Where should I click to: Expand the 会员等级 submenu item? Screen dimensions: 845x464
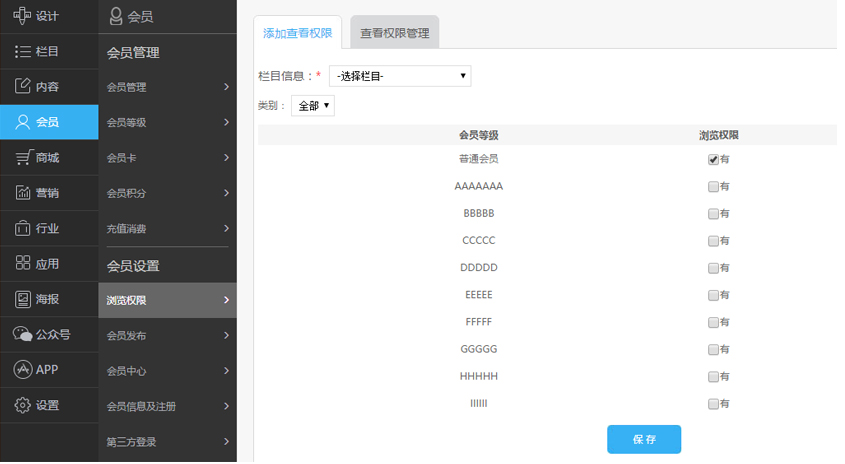(x=168, y=122)
